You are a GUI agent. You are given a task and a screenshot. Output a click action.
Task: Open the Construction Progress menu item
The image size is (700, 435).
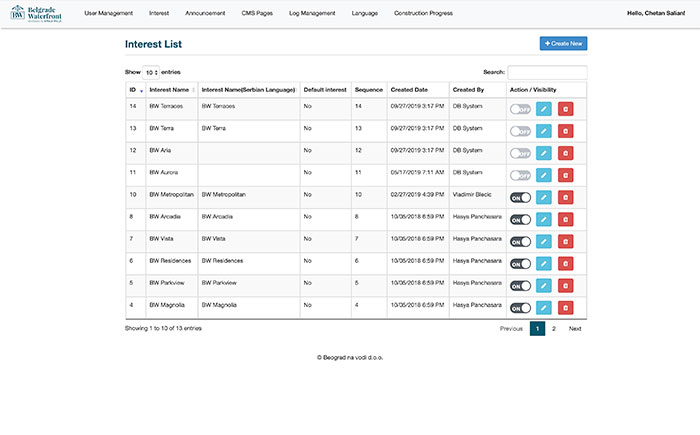pyautogui.click(x=423, y=13)
